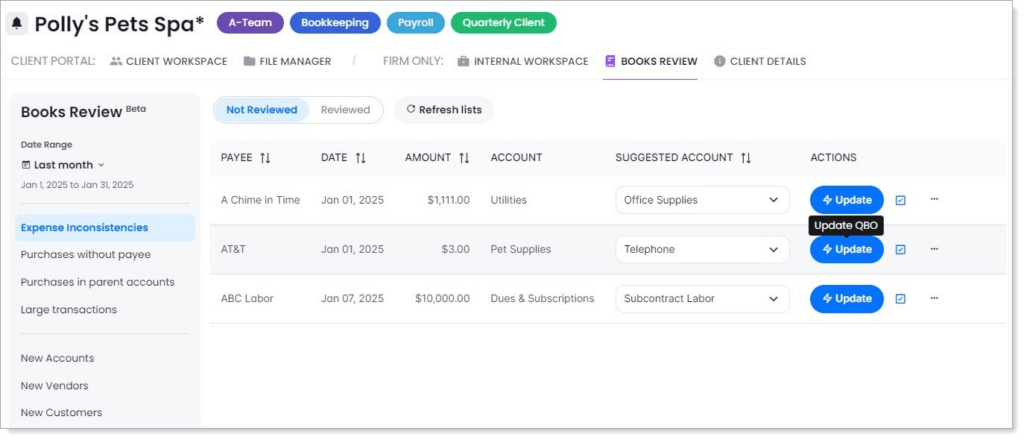This screenshot has height=440, width=1024.
Task: Open more options menu for ABC Labor
Action: coord(934,298)
